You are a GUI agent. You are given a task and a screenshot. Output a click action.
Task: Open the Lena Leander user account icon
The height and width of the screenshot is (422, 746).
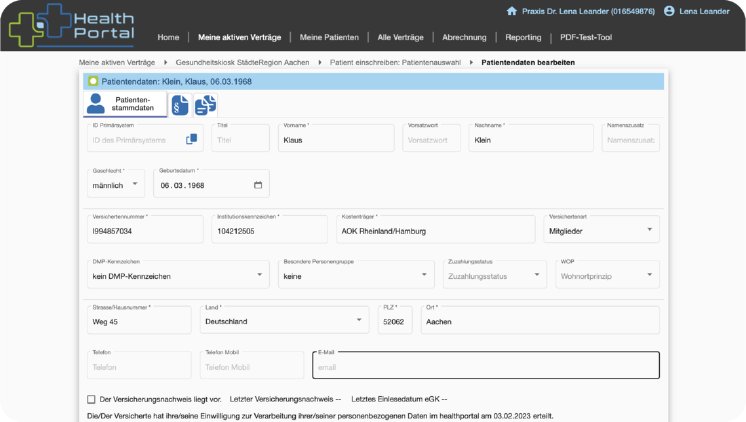tap(669, 11)
